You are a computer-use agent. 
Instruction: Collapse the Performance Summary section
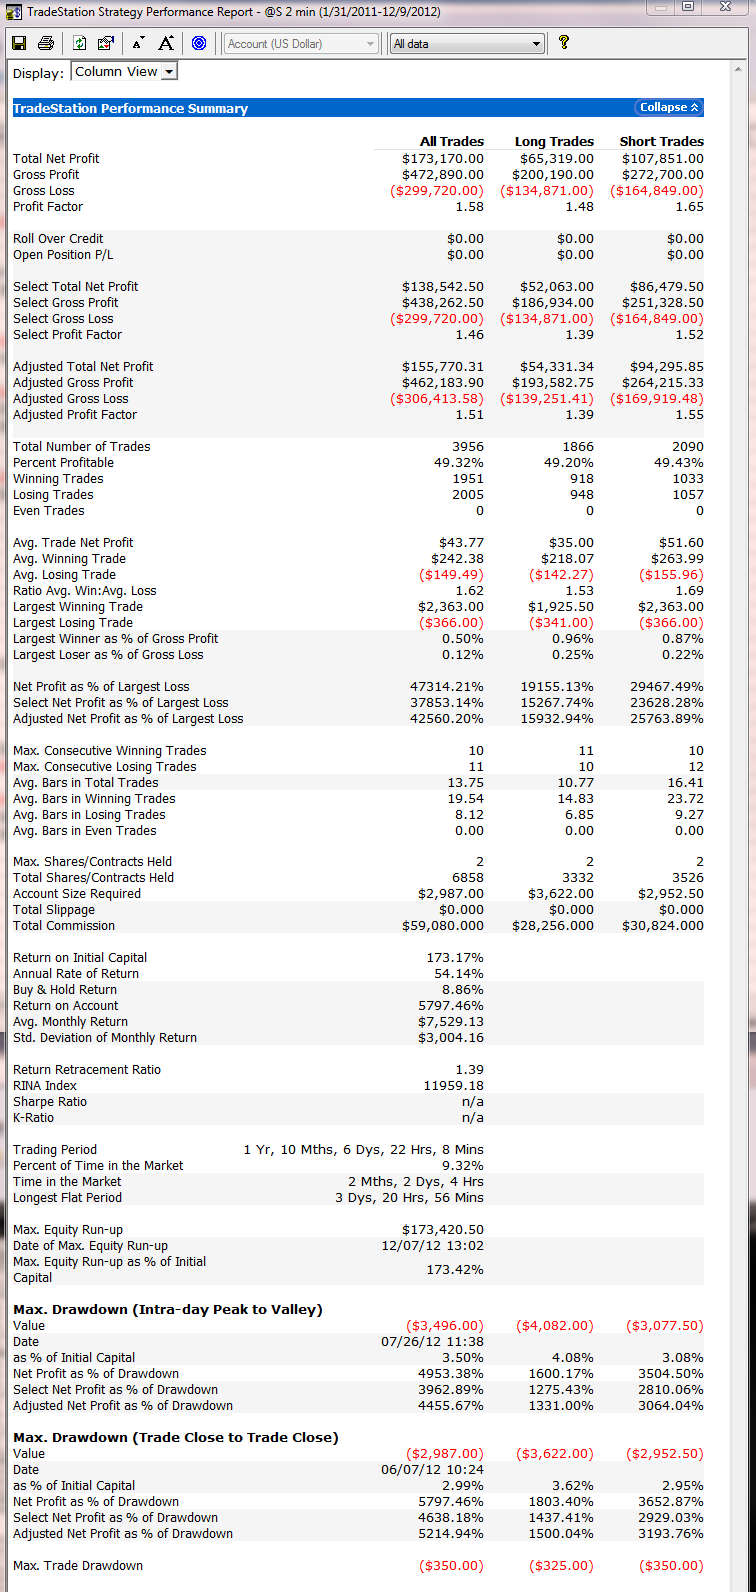669,107
